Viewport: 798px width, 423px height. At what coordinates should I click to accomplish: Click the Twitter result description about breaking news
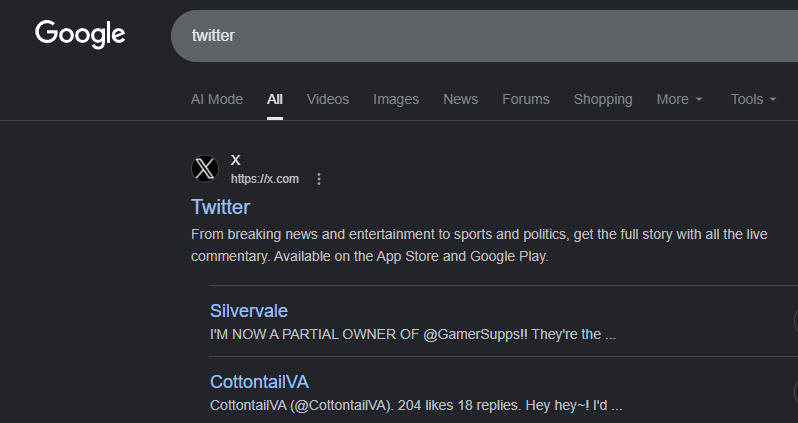(479, 245)
